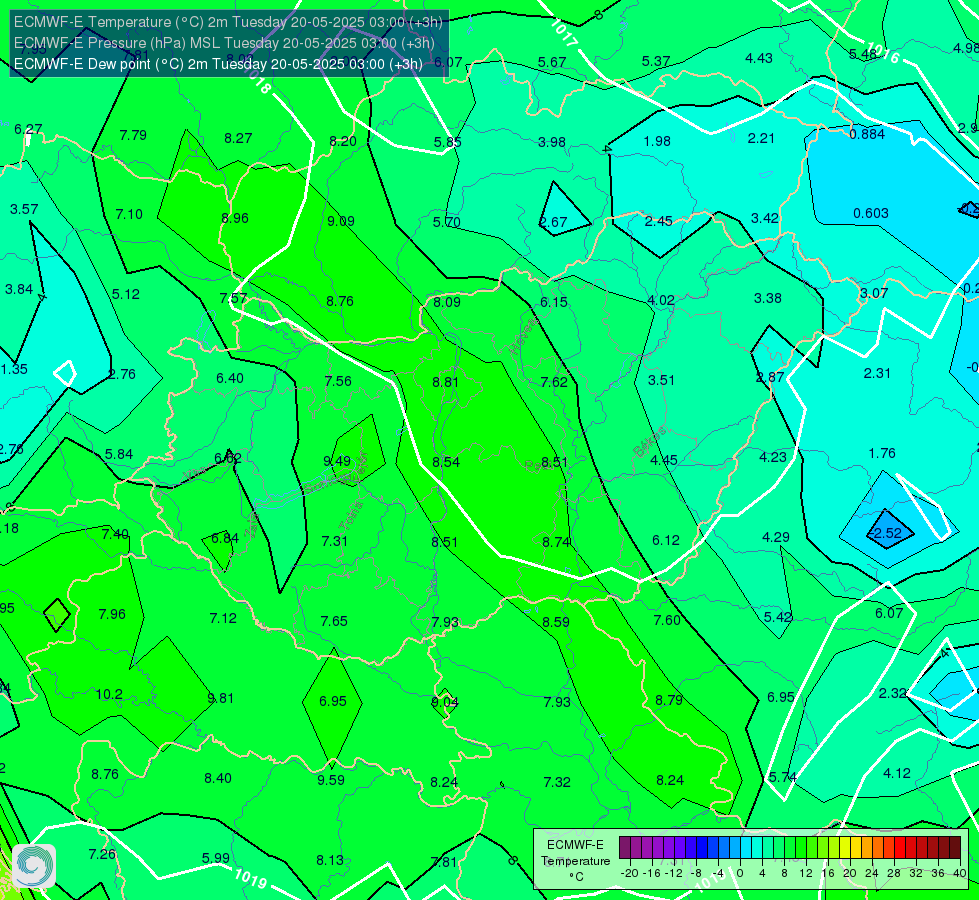Click the 8.20 temperature value
This screenshot has height=900, width=979.
click(x=343, y=141)
